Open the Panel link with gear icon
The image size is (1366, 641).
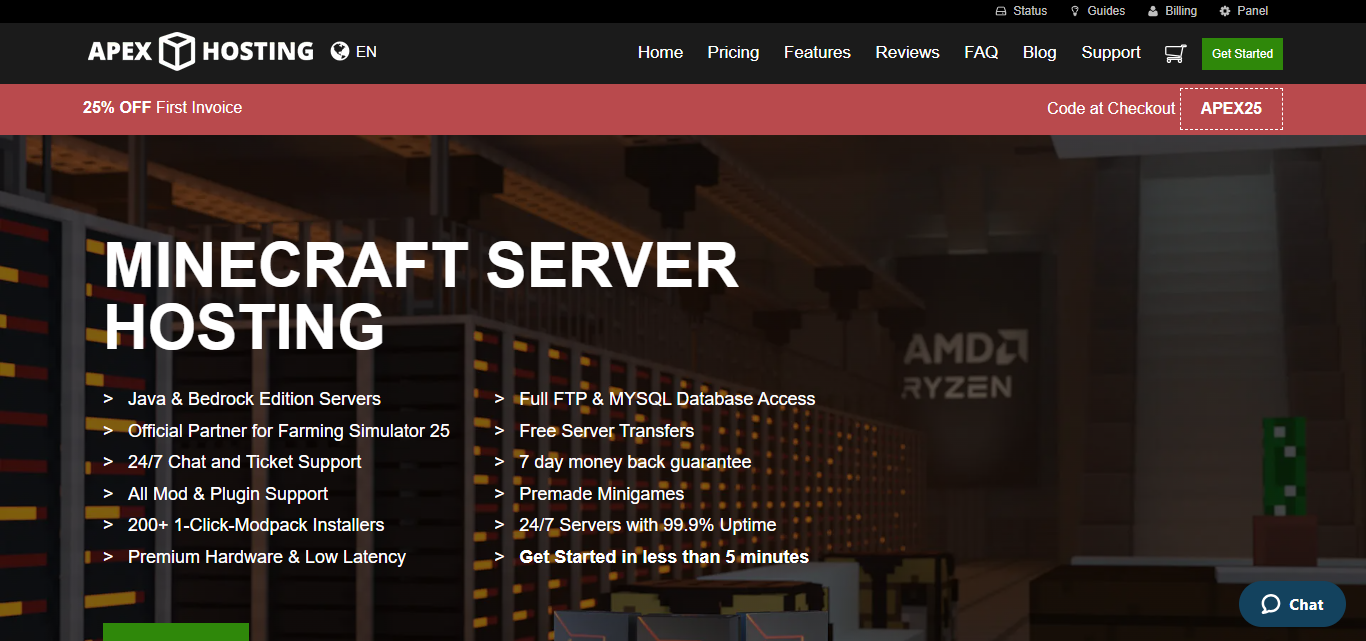1243,11
